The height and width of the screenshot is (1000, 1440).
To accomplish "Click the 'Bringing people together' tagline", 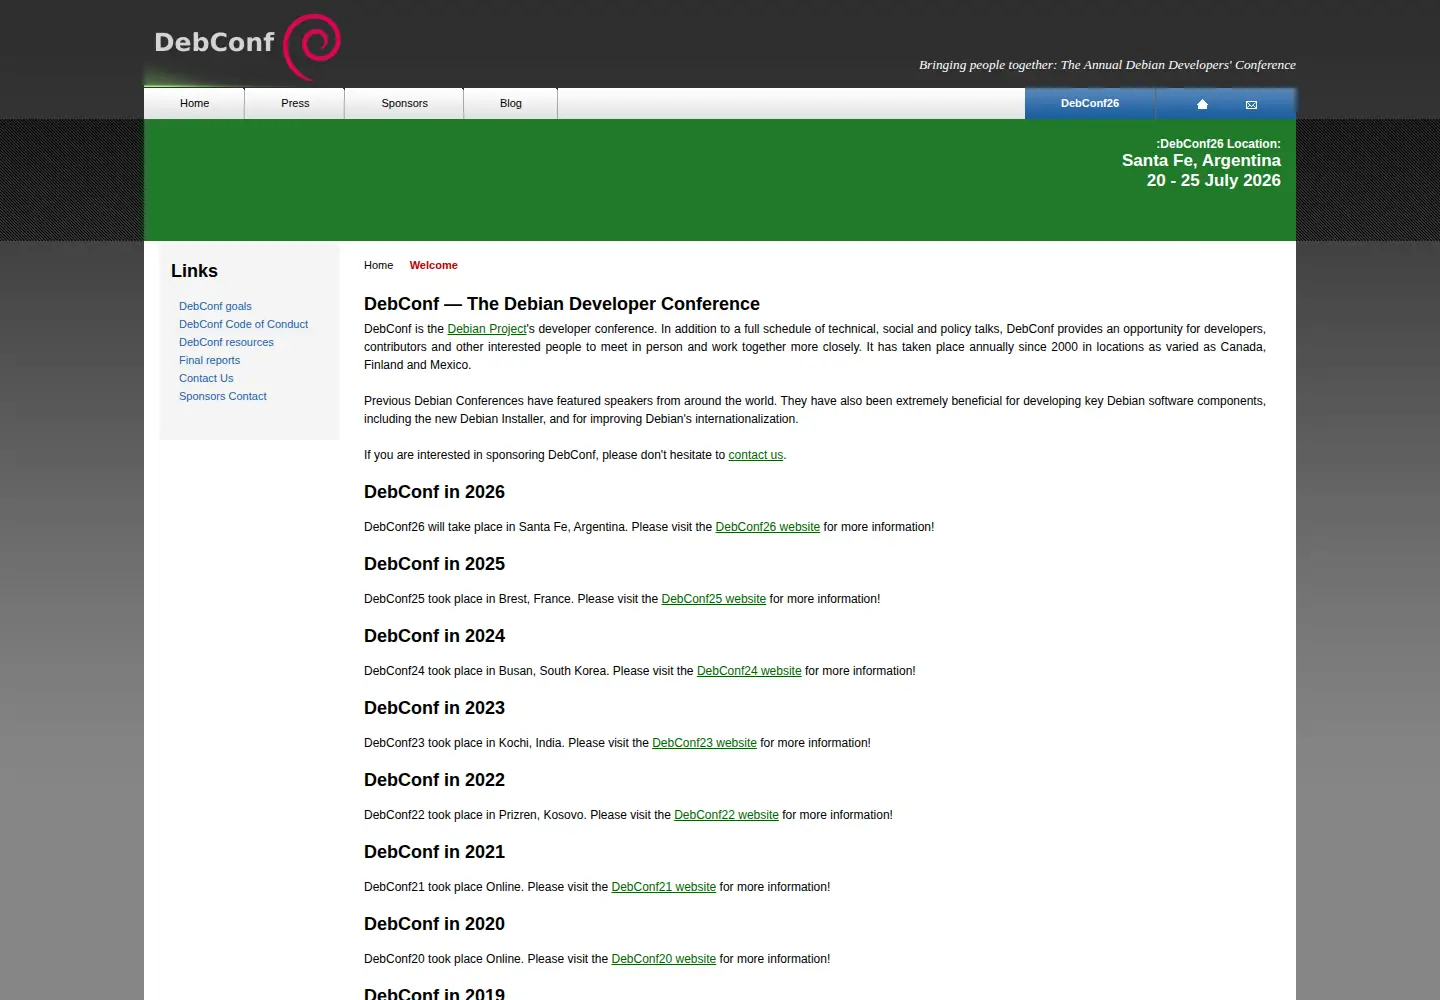I will click(x=1107, y=65).
